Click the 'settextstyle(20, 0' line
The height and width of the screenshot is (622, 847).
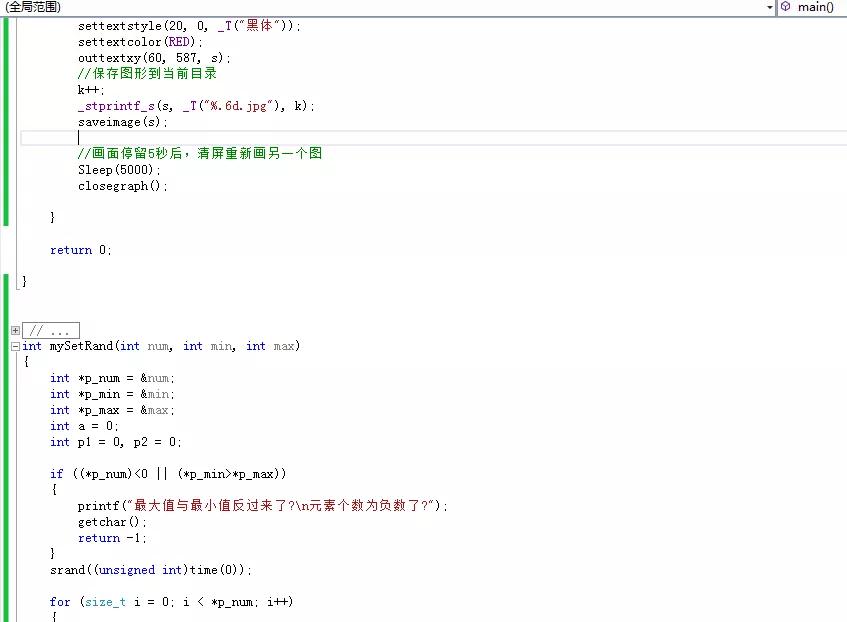(x=189, y=26)
